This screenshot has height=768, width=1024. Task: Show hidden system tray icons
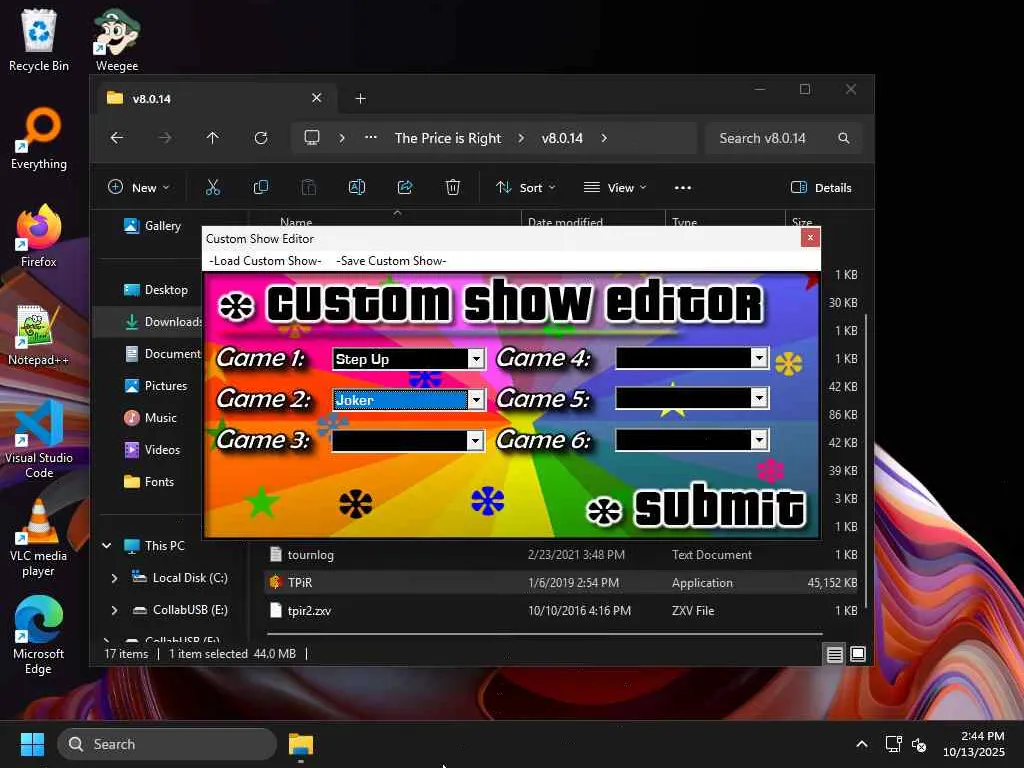(862, 744)
